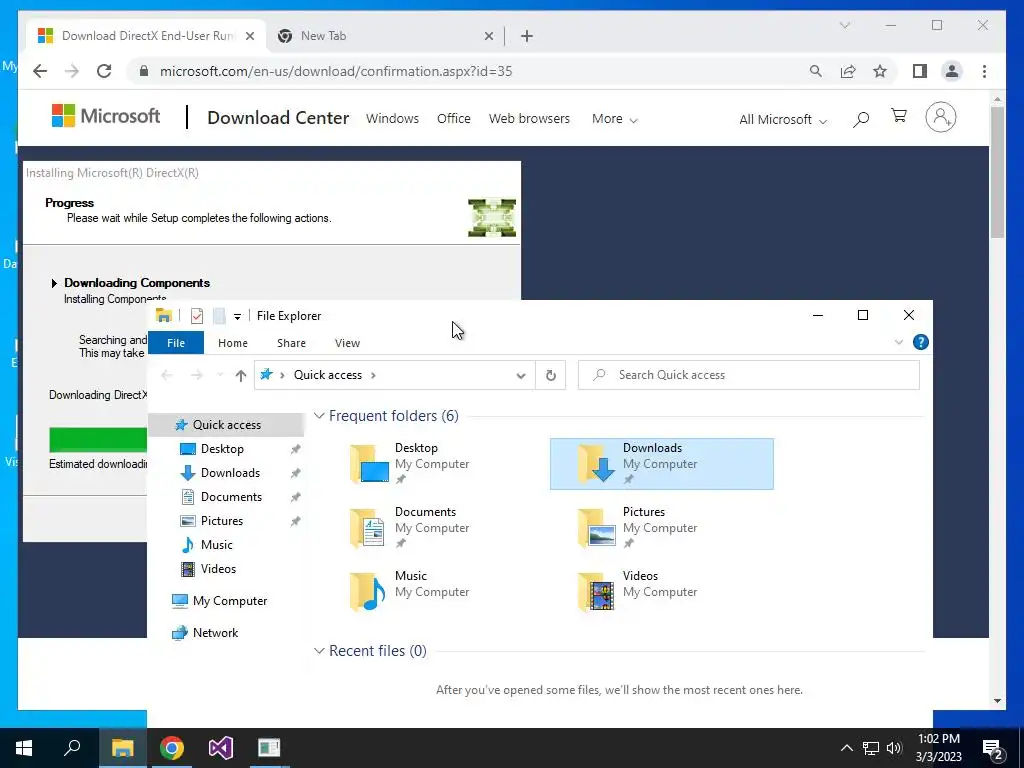Select Quick access in navigation pane

tap(226, 424)
